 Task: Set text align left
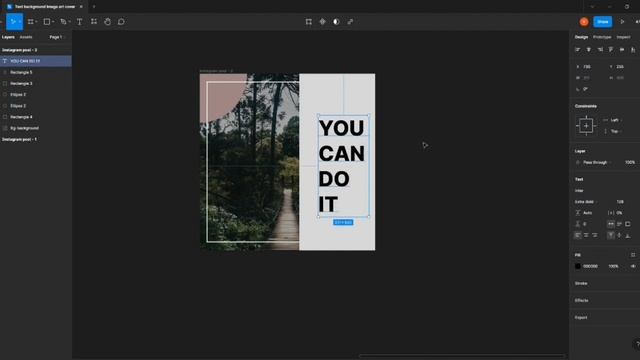pyautogui.click(x=578, y=236)
